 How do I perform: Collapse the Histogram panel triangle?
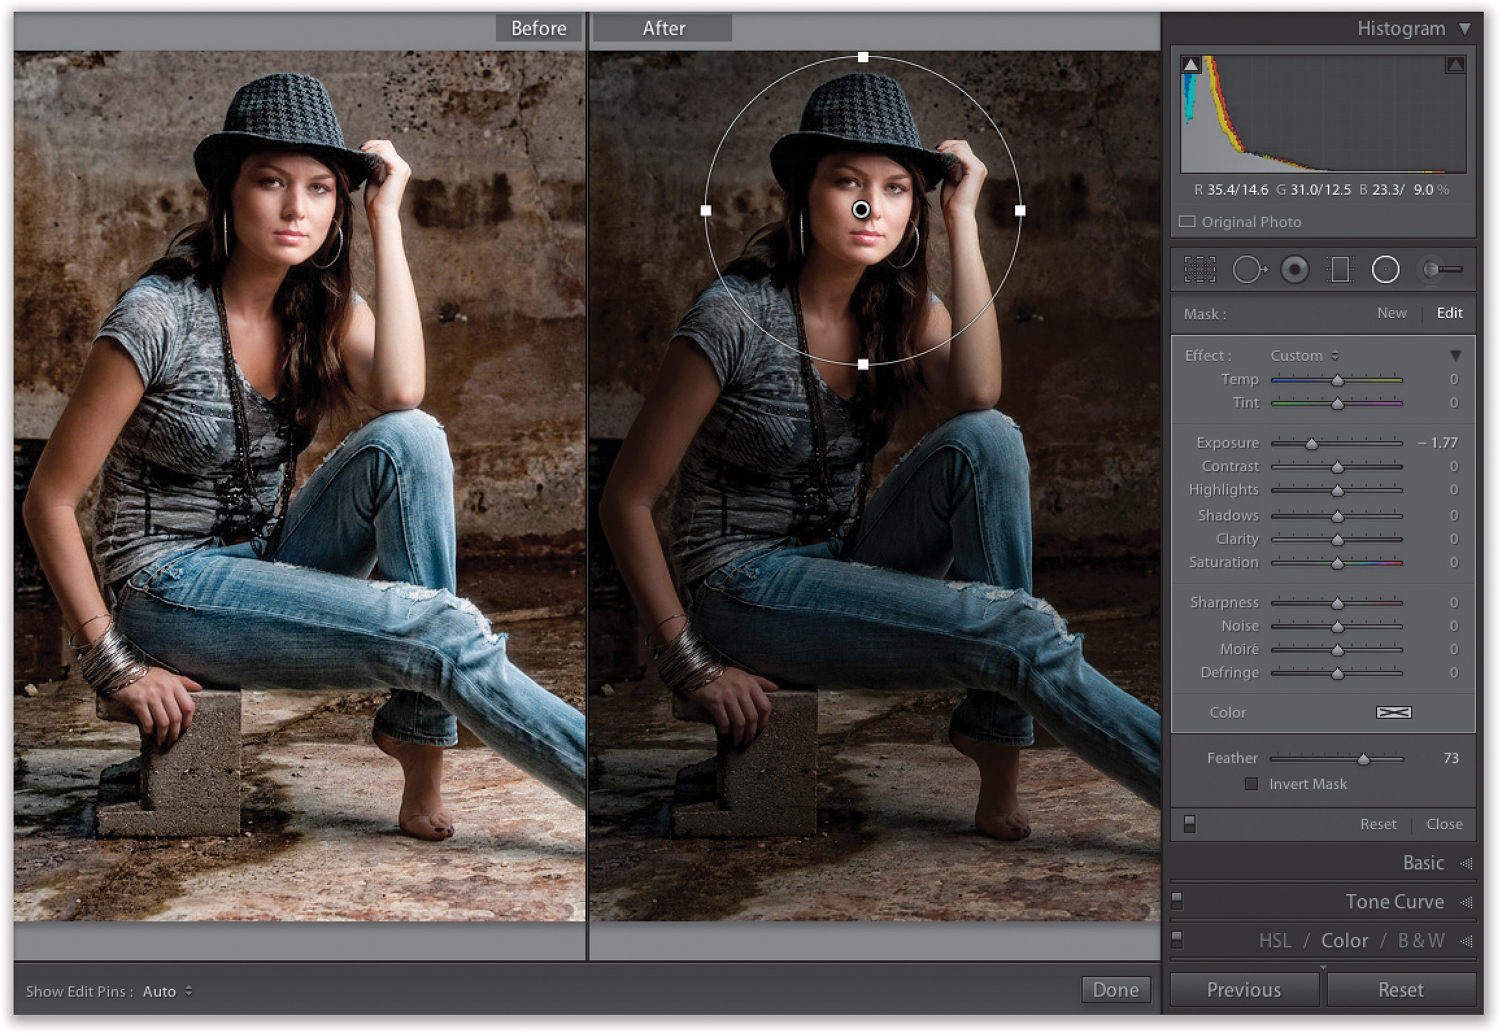1465,29
